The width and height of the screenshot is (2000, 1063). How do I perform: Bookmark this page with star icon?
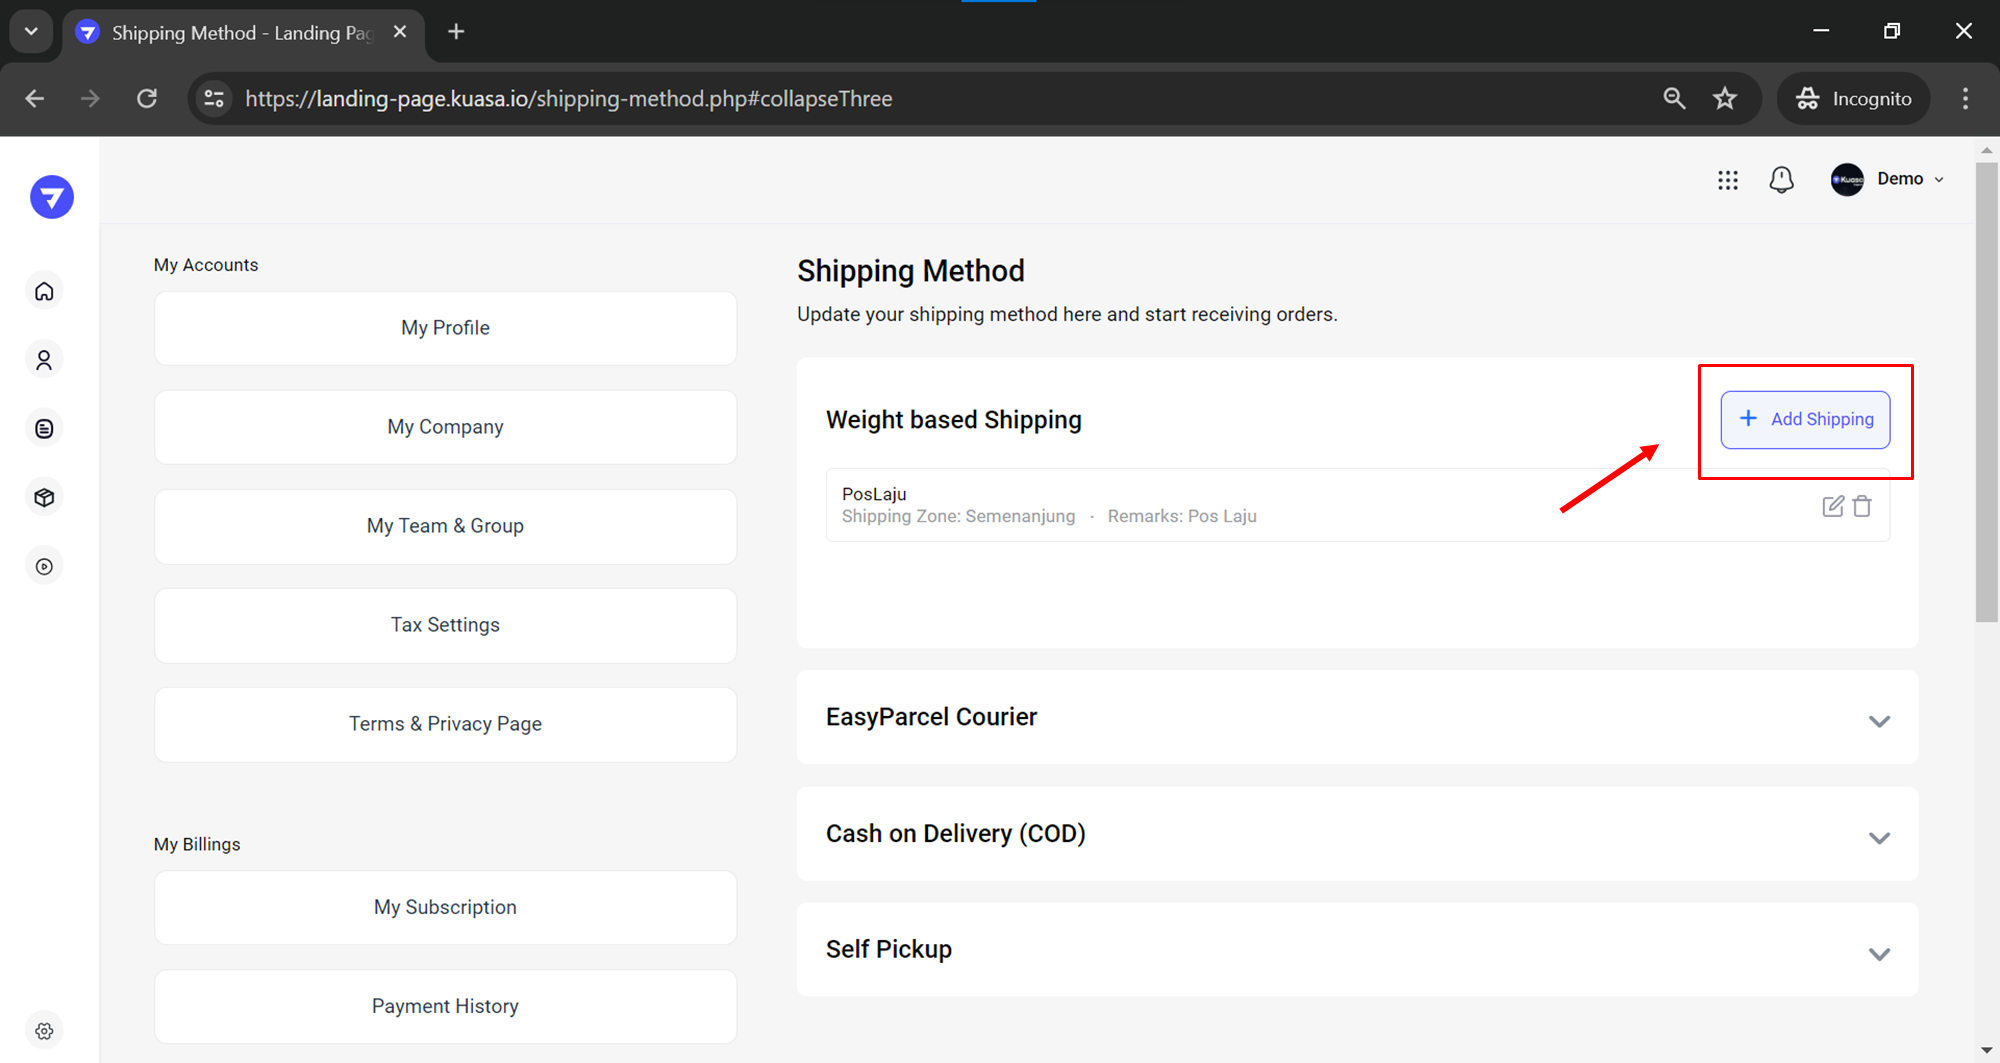[1725, 99]
